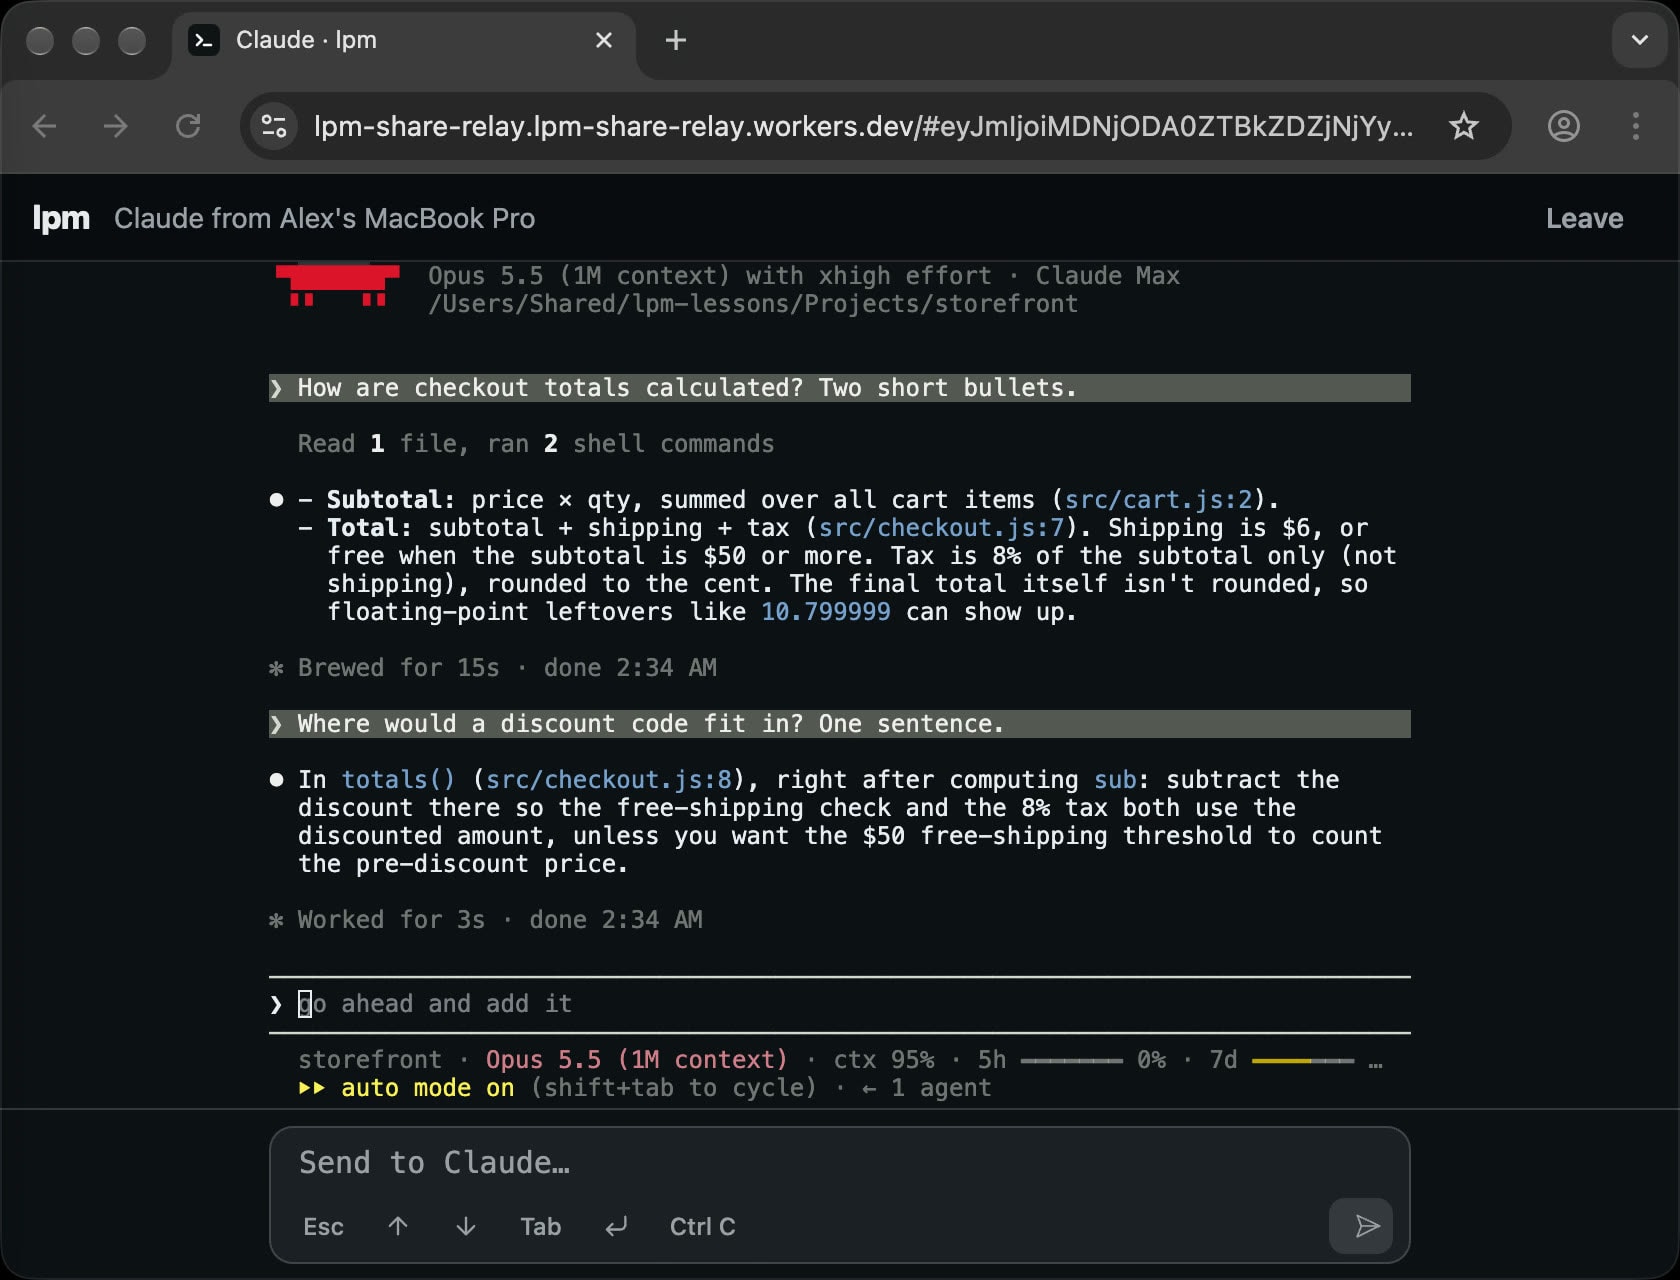Click the address bar URL
This screenshot has height=1280, width=1680.
coord(863,126)
